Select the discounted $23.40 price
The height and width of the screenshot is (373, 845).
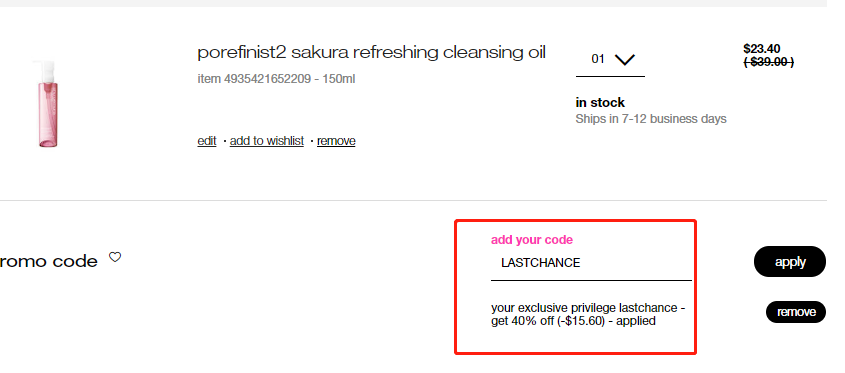(x=761, y=49)
